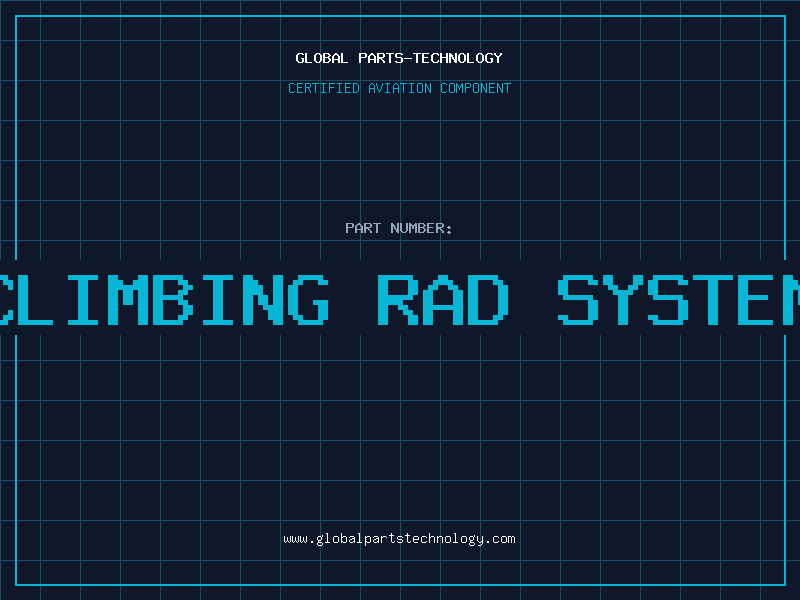Click the bottom-left corner of the cyan border
Viewport: 800px width, 600px height.
pos(16,584)
